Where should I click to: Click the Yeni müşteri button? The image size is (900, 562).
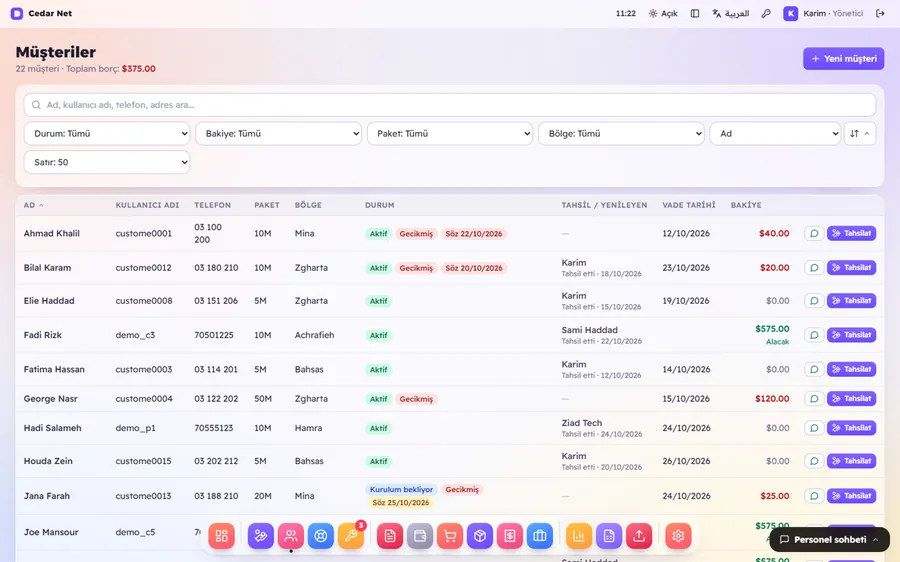(843, 59)
